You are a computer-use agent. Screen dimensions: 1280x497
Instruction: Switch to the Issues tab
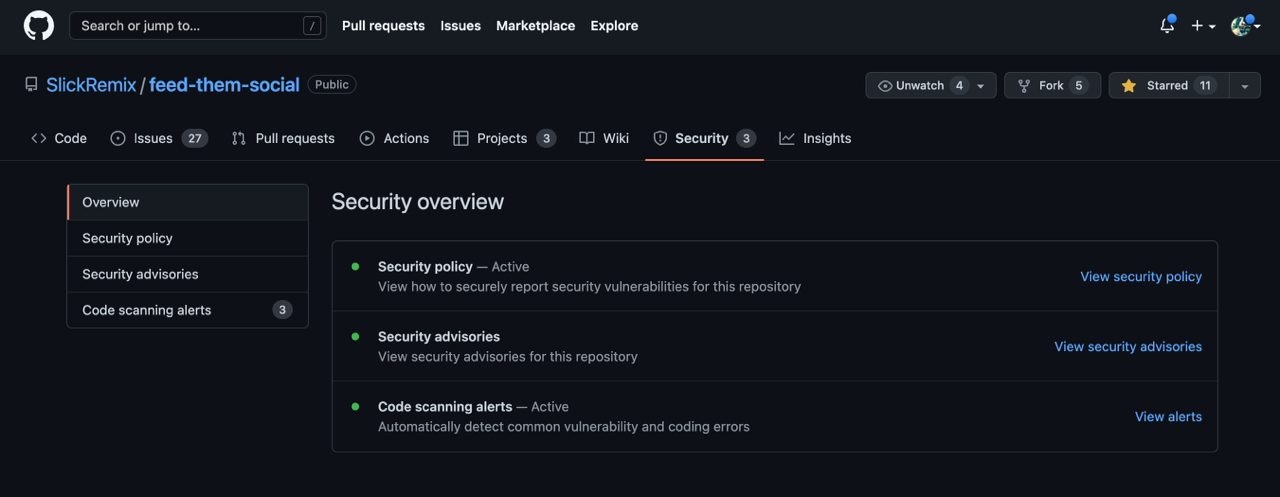pyautogui.click(x=159, y=139)
